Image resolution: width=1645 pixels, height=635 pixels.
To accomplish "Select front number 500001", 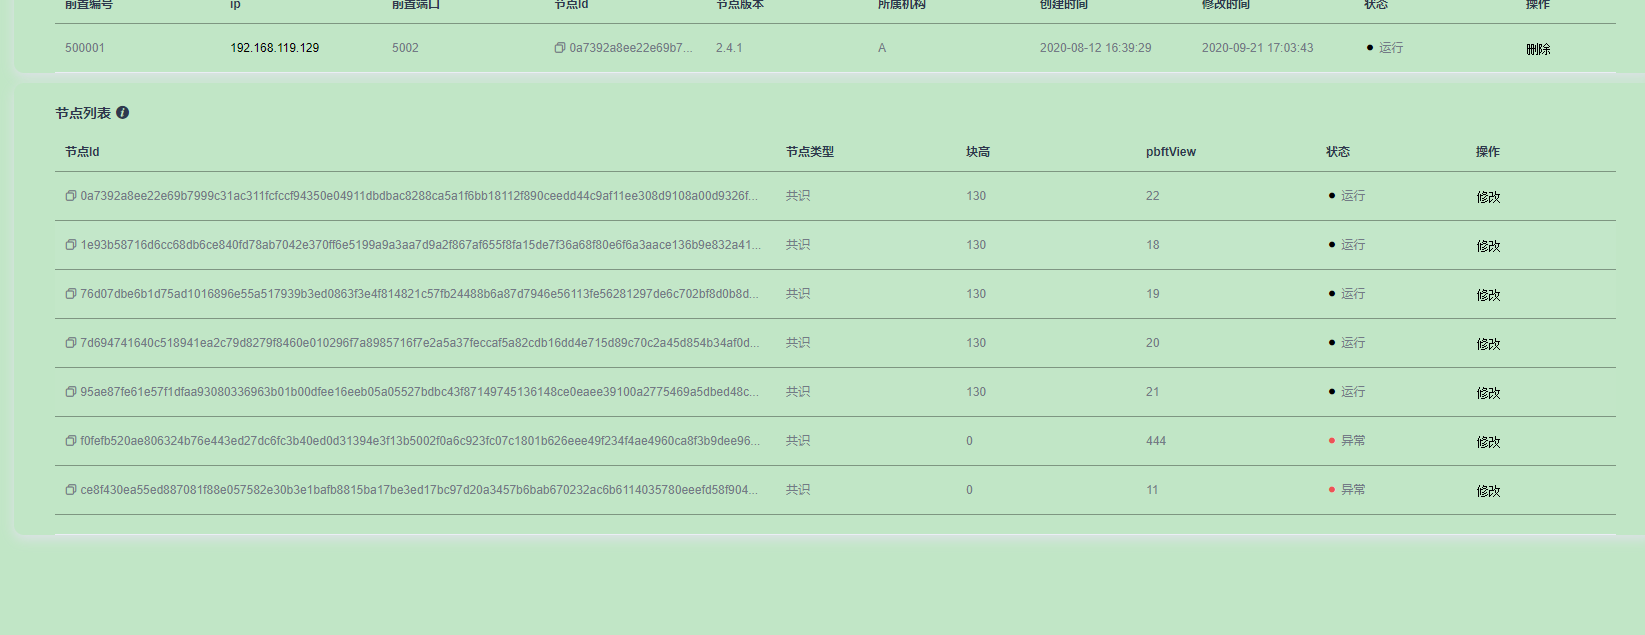I will pos(85,48).
